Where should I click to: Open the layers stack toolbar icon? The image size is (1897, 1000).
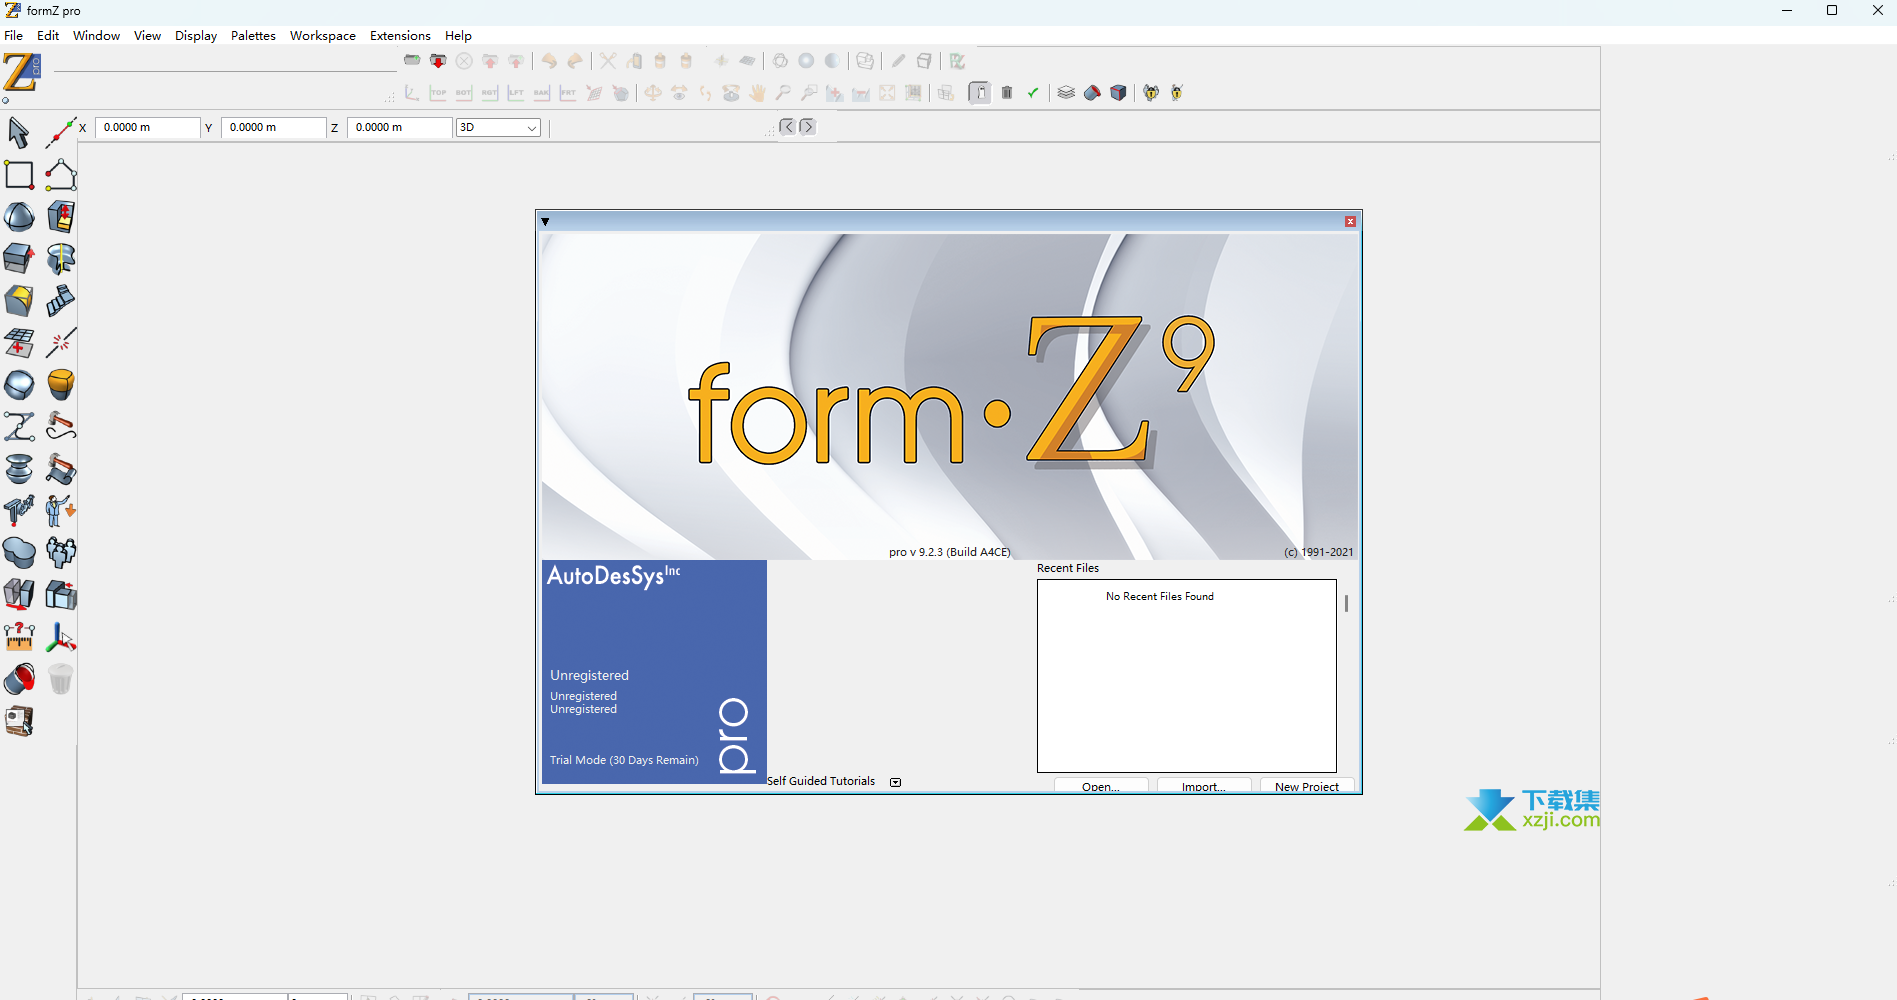(x=1066, y=93)
